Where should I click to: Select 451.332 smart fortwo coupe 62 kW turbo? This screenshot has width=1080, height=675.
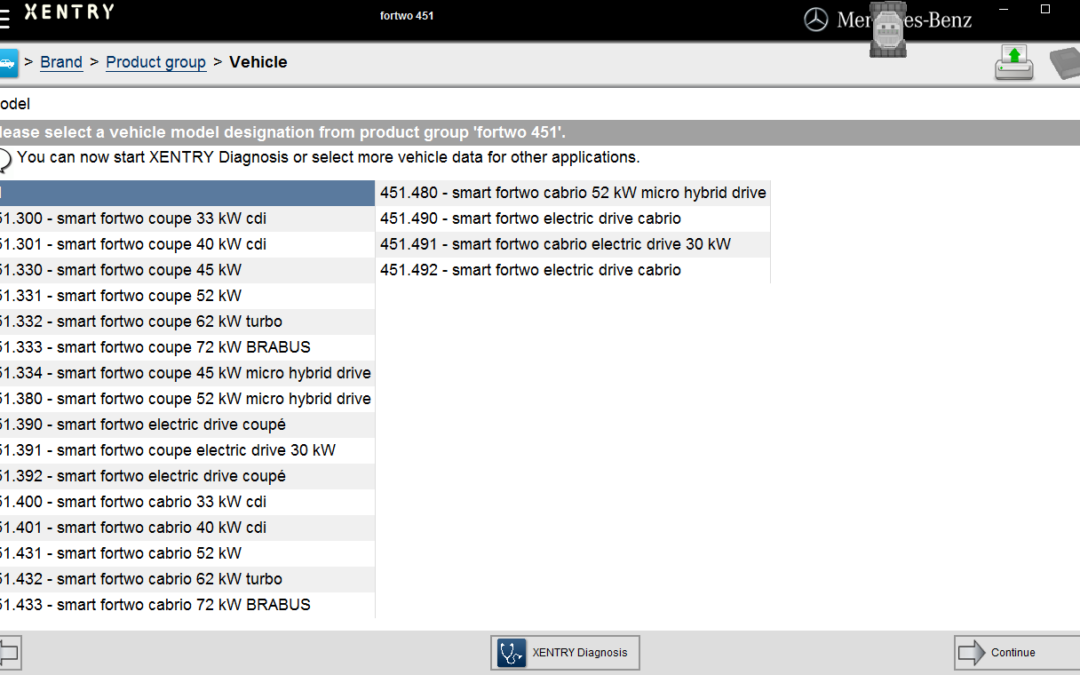coord(187,322)
